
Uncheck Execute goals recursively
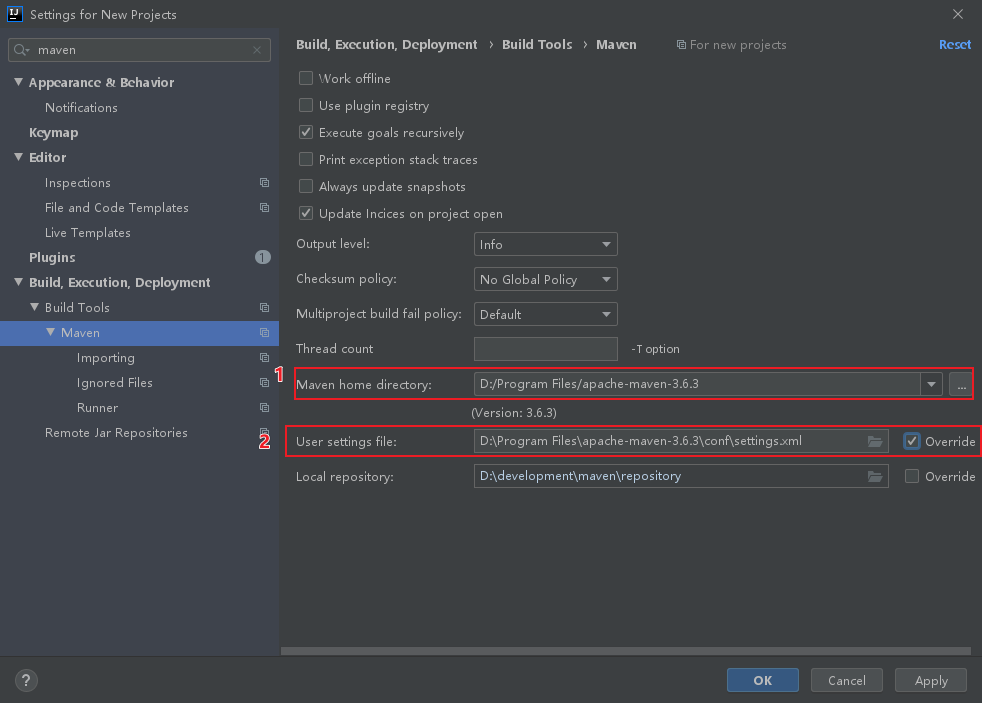pos(306,132)
